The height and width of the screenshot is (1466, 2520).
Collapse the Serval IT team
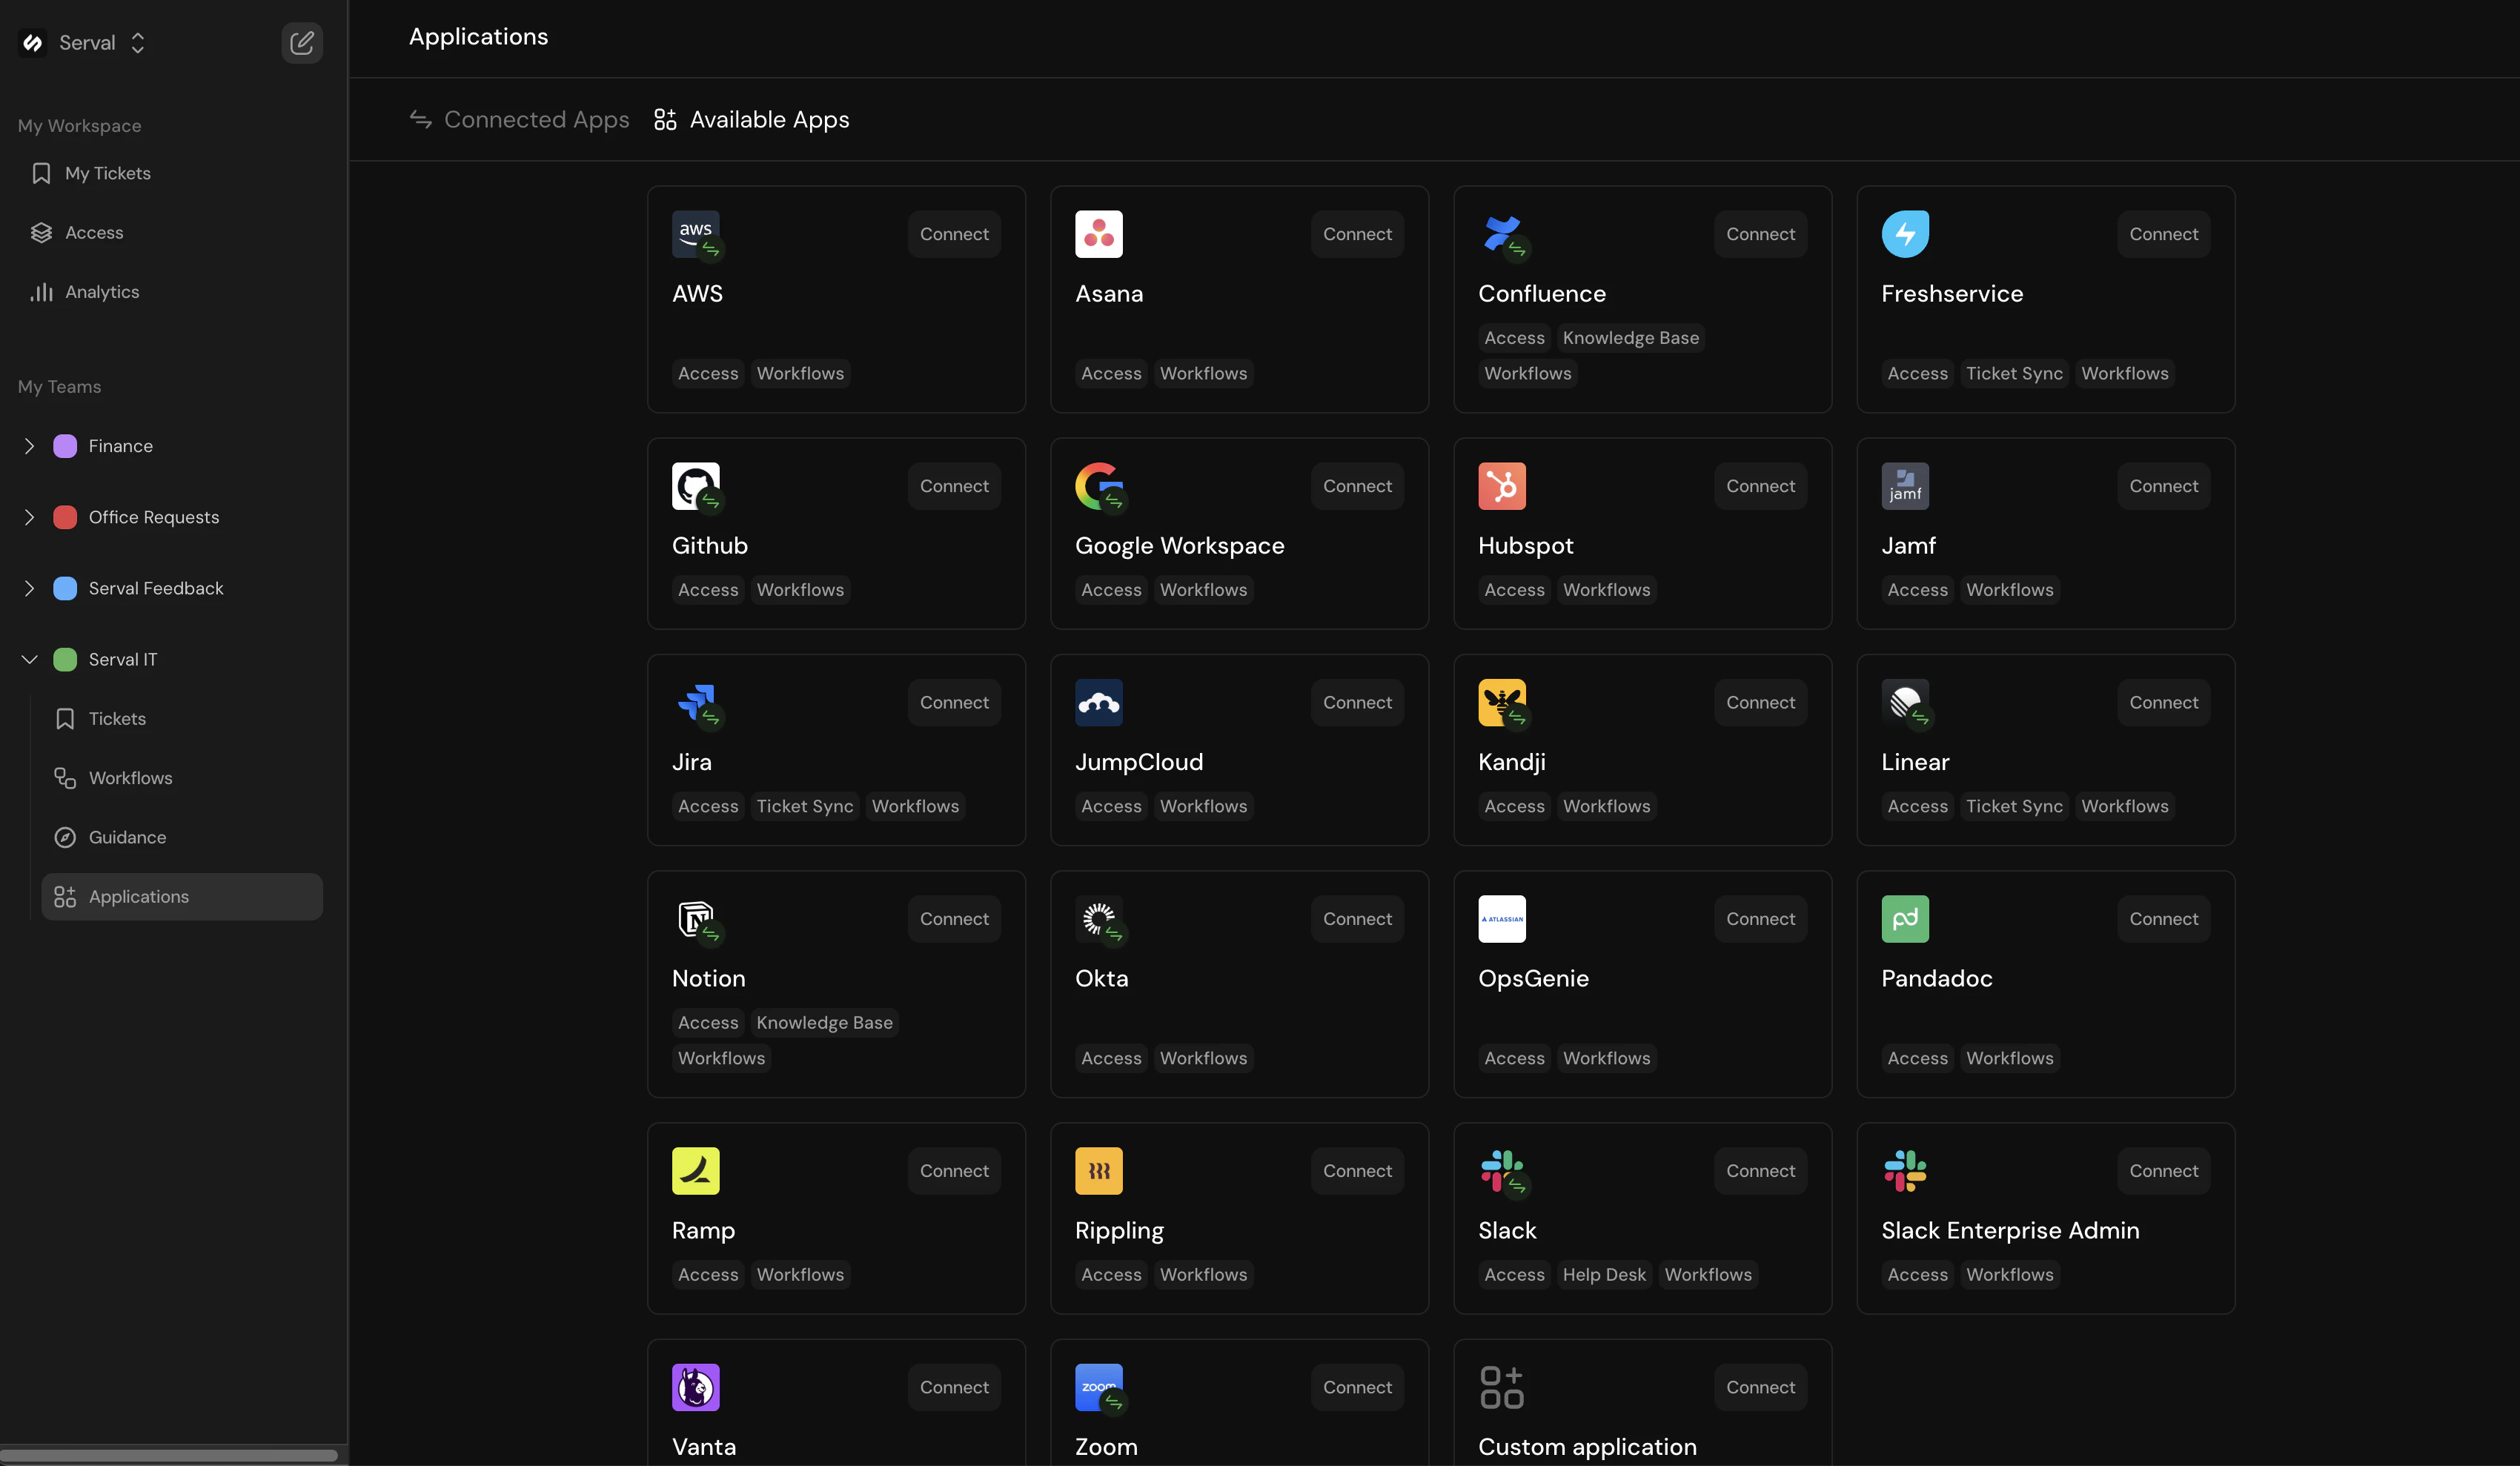(x=30, y=659)
